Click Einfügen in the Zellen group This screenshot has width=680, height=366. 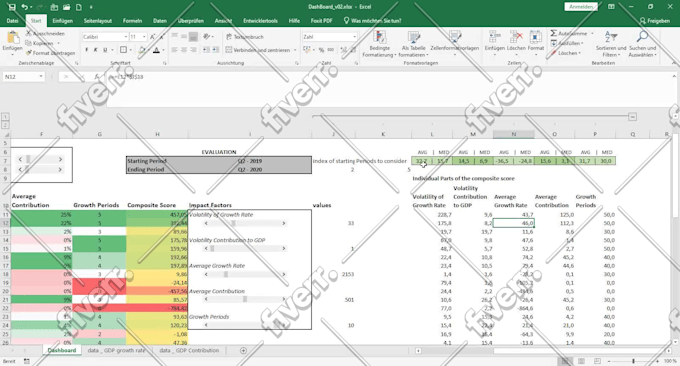(x=494, y=41)
